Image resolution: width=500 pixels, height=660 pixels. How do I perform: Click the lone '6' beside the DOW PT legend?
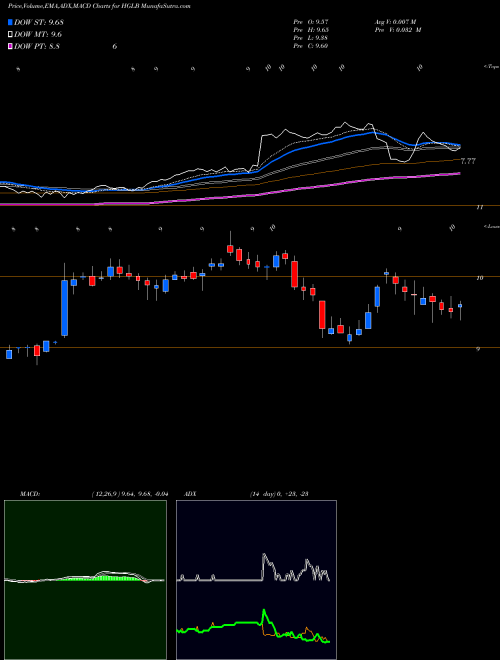point(114,46)
